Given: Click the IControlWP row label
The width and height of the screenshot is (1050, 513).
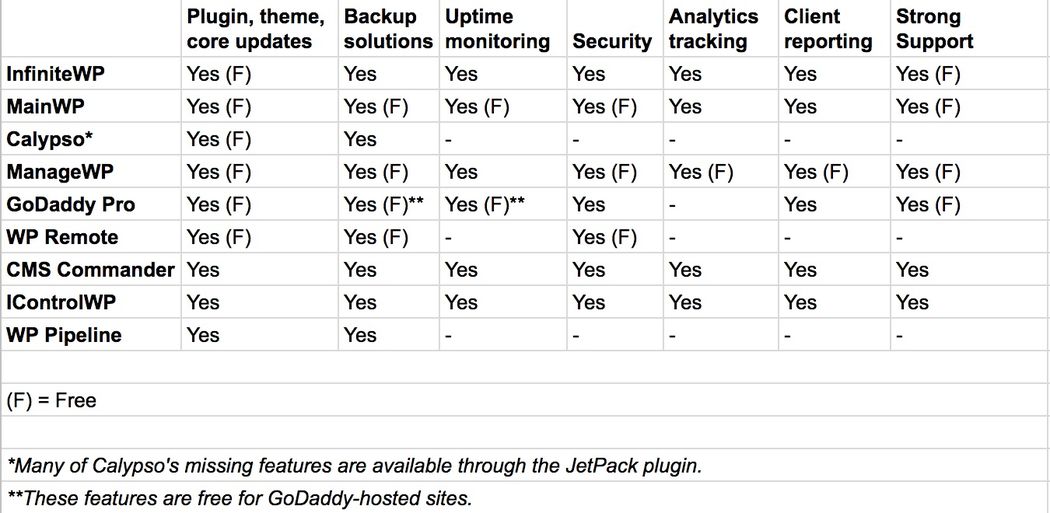Looking at the screenshot, I should tap(91, 302).
